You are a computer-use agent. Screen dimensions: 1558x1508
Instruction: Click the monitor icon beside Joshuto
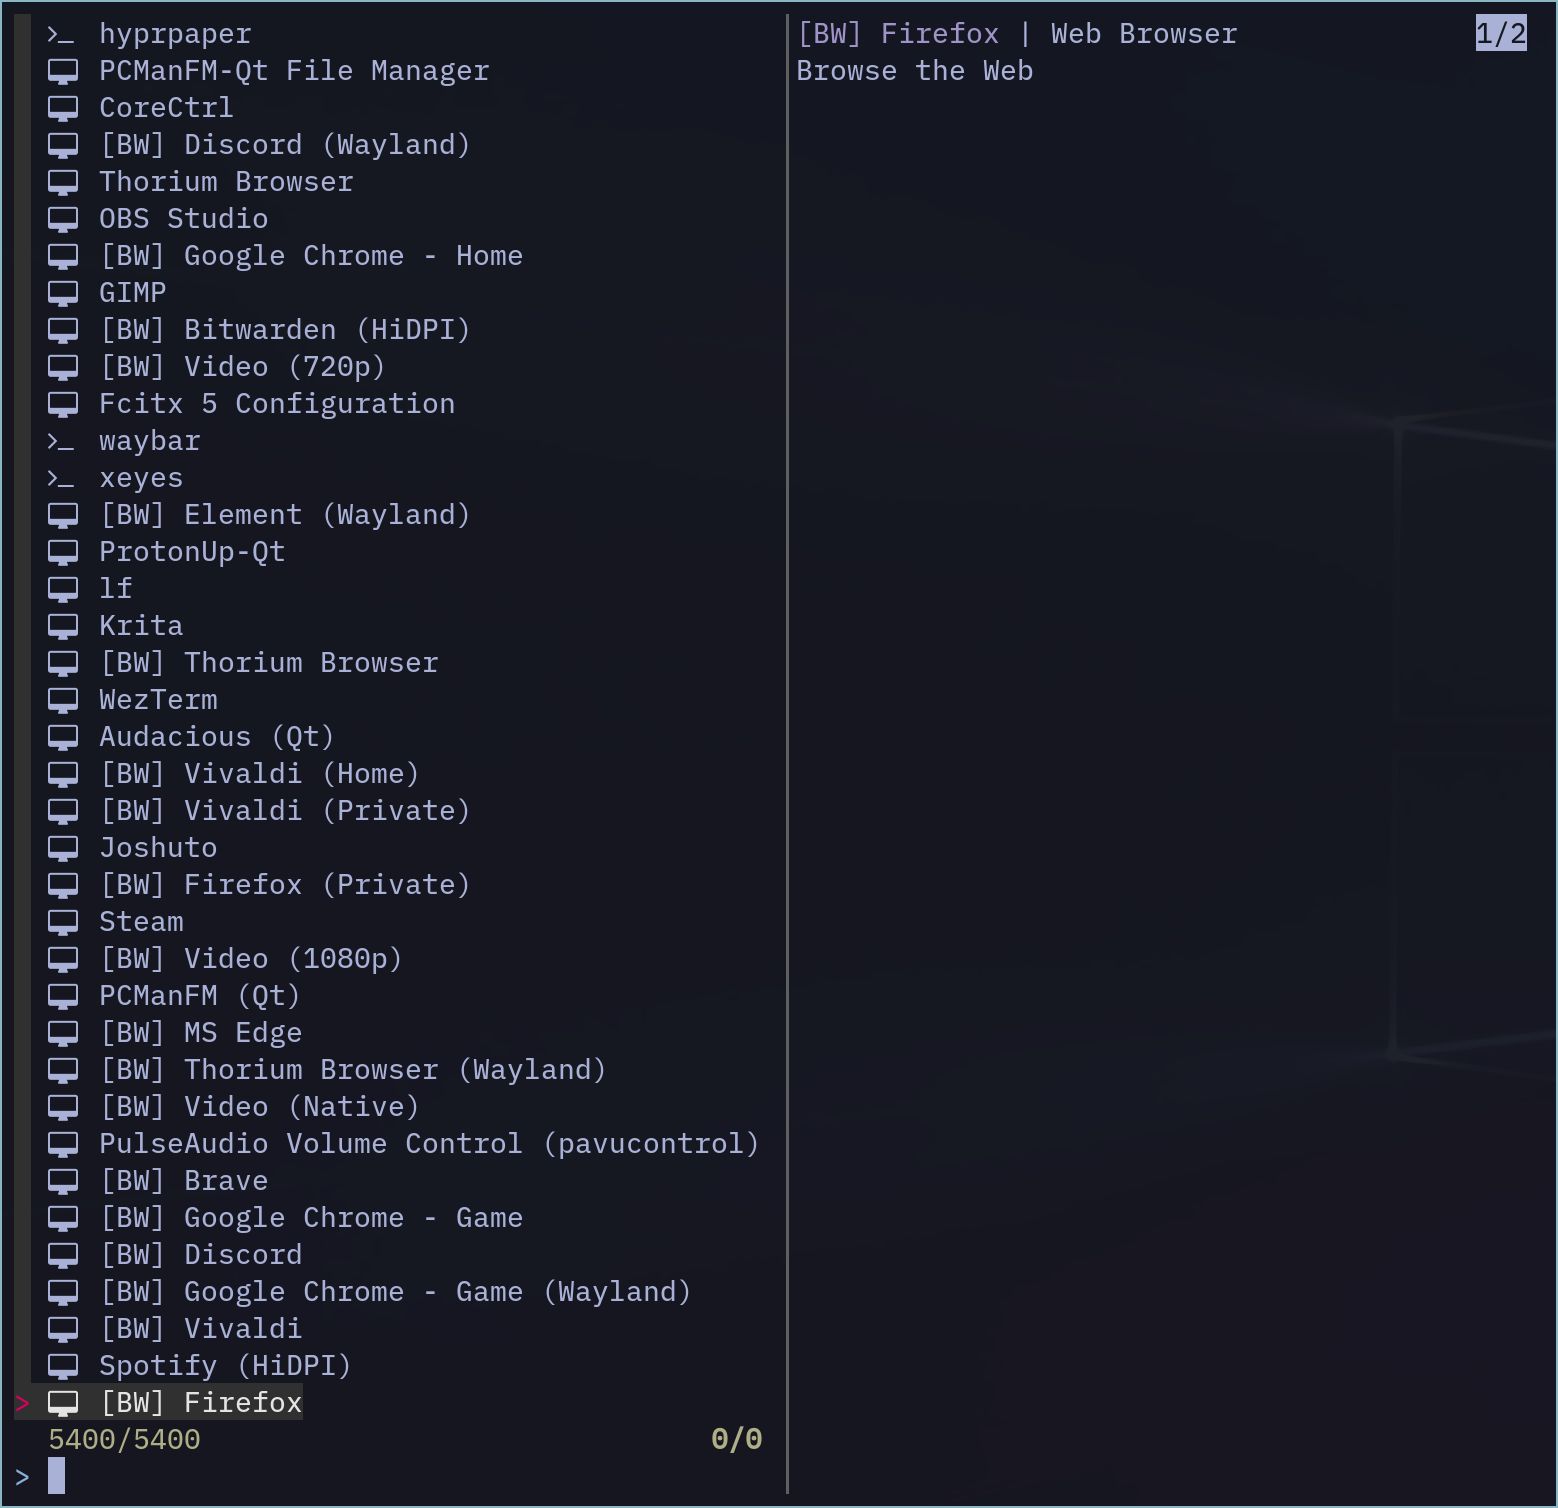(63, 849)
